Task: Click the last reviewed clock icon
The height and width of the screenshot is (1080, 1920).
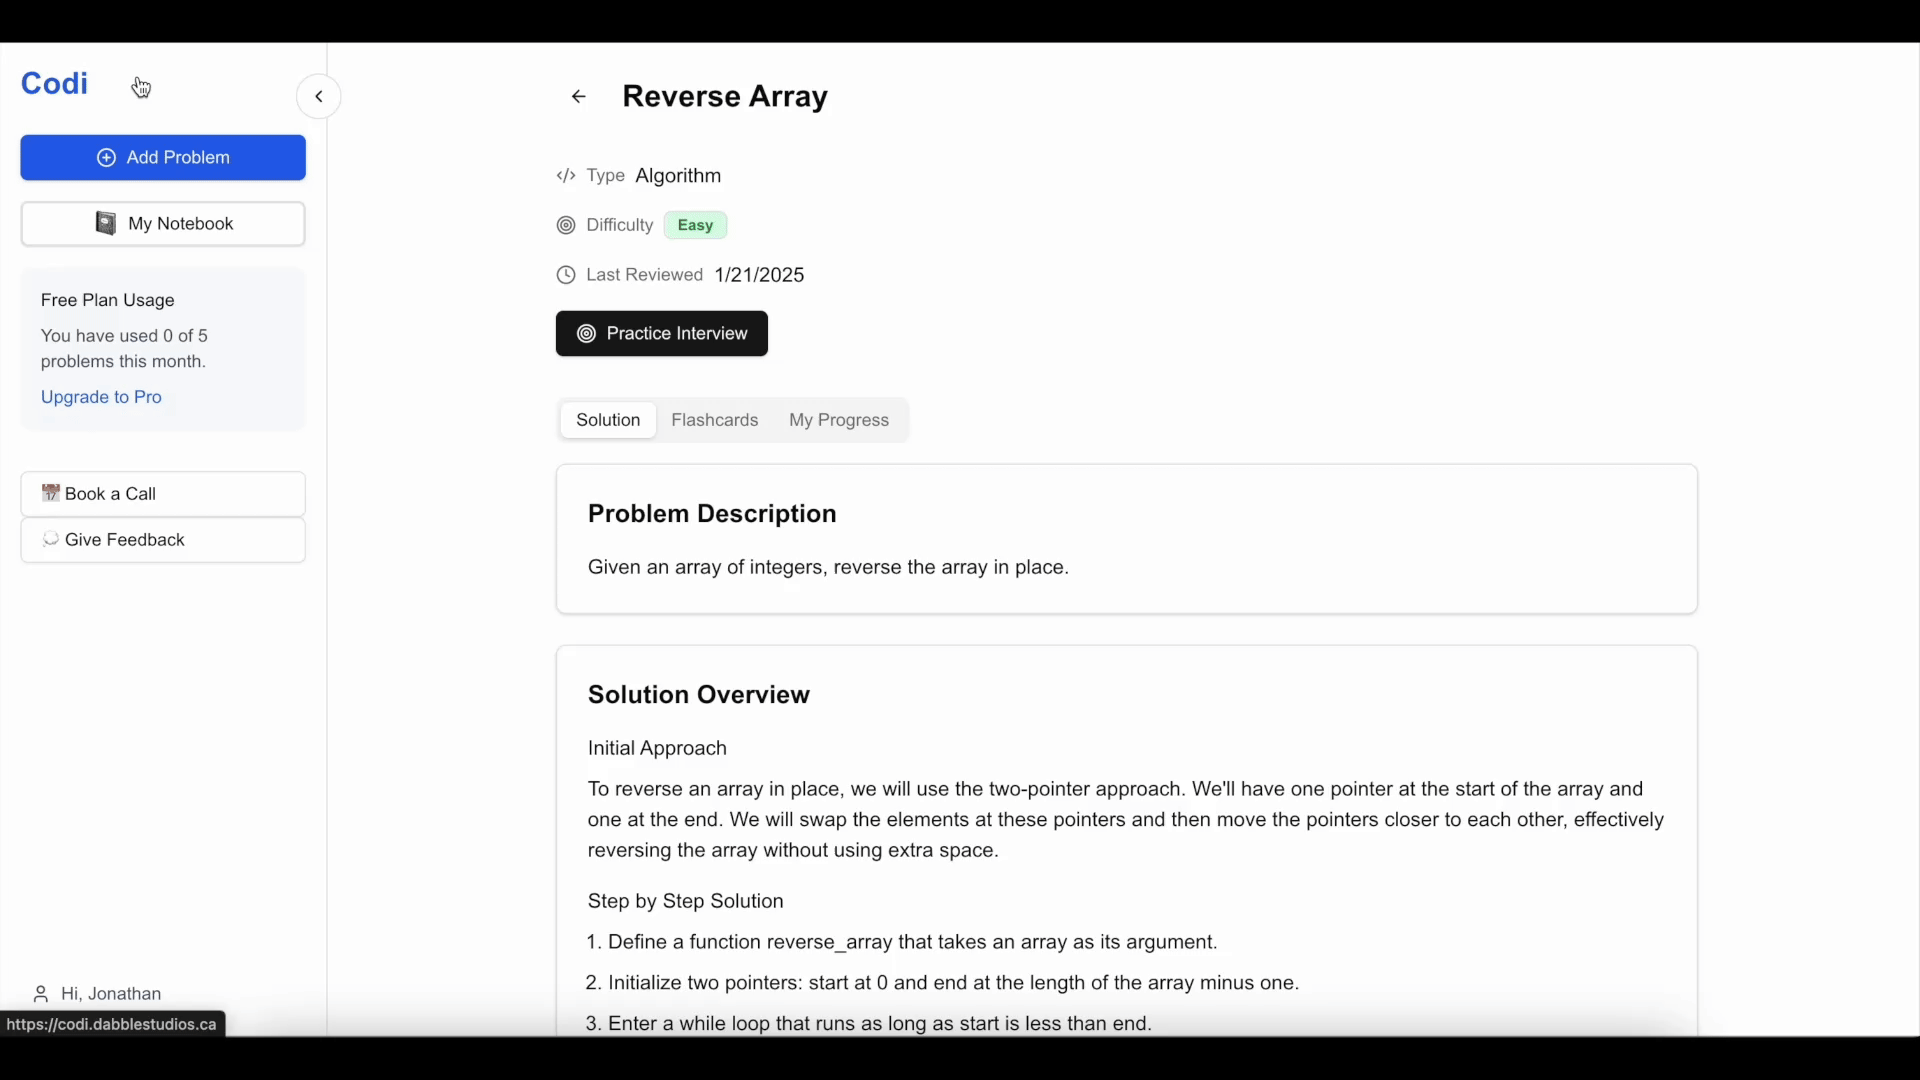Action: point(564,274)
